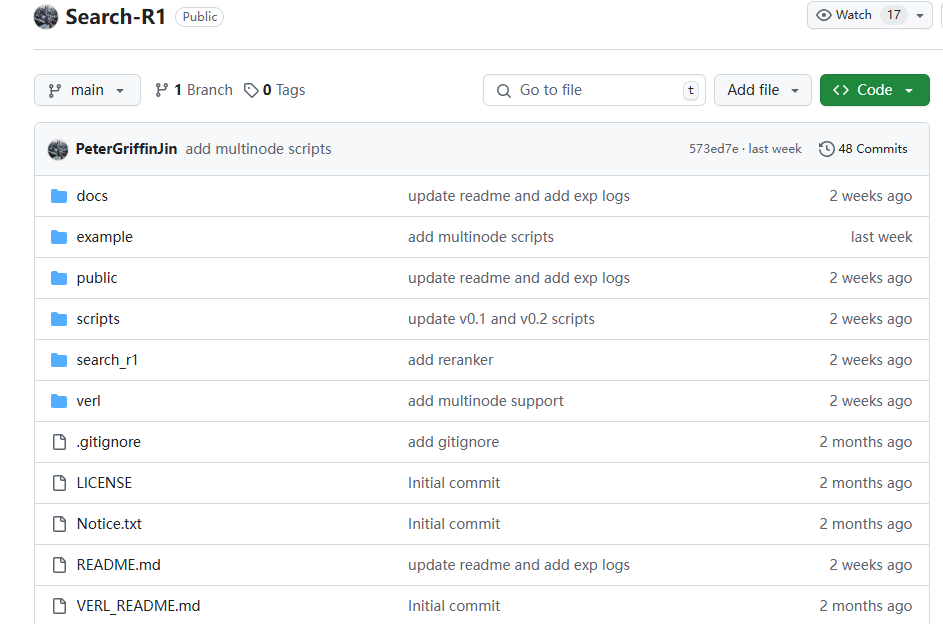Open the LICENSE file
The image size is (943, 624).
(x=104, y=483)
